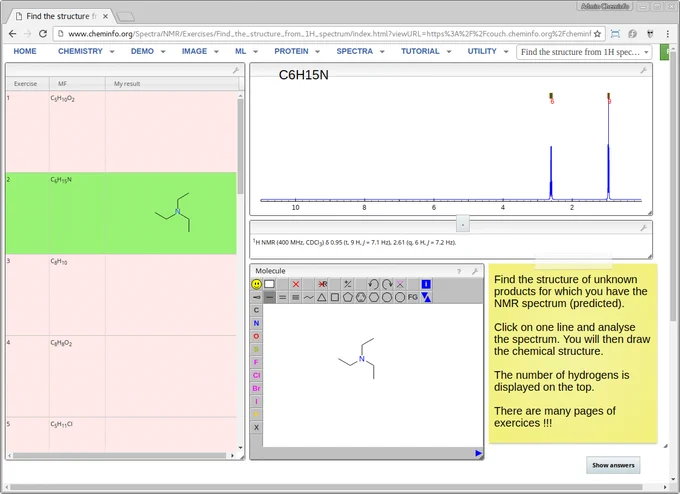Screen dimensions: 680x494
Task: Open the NMR description panel wrench settings
Action: pos(644,228)
